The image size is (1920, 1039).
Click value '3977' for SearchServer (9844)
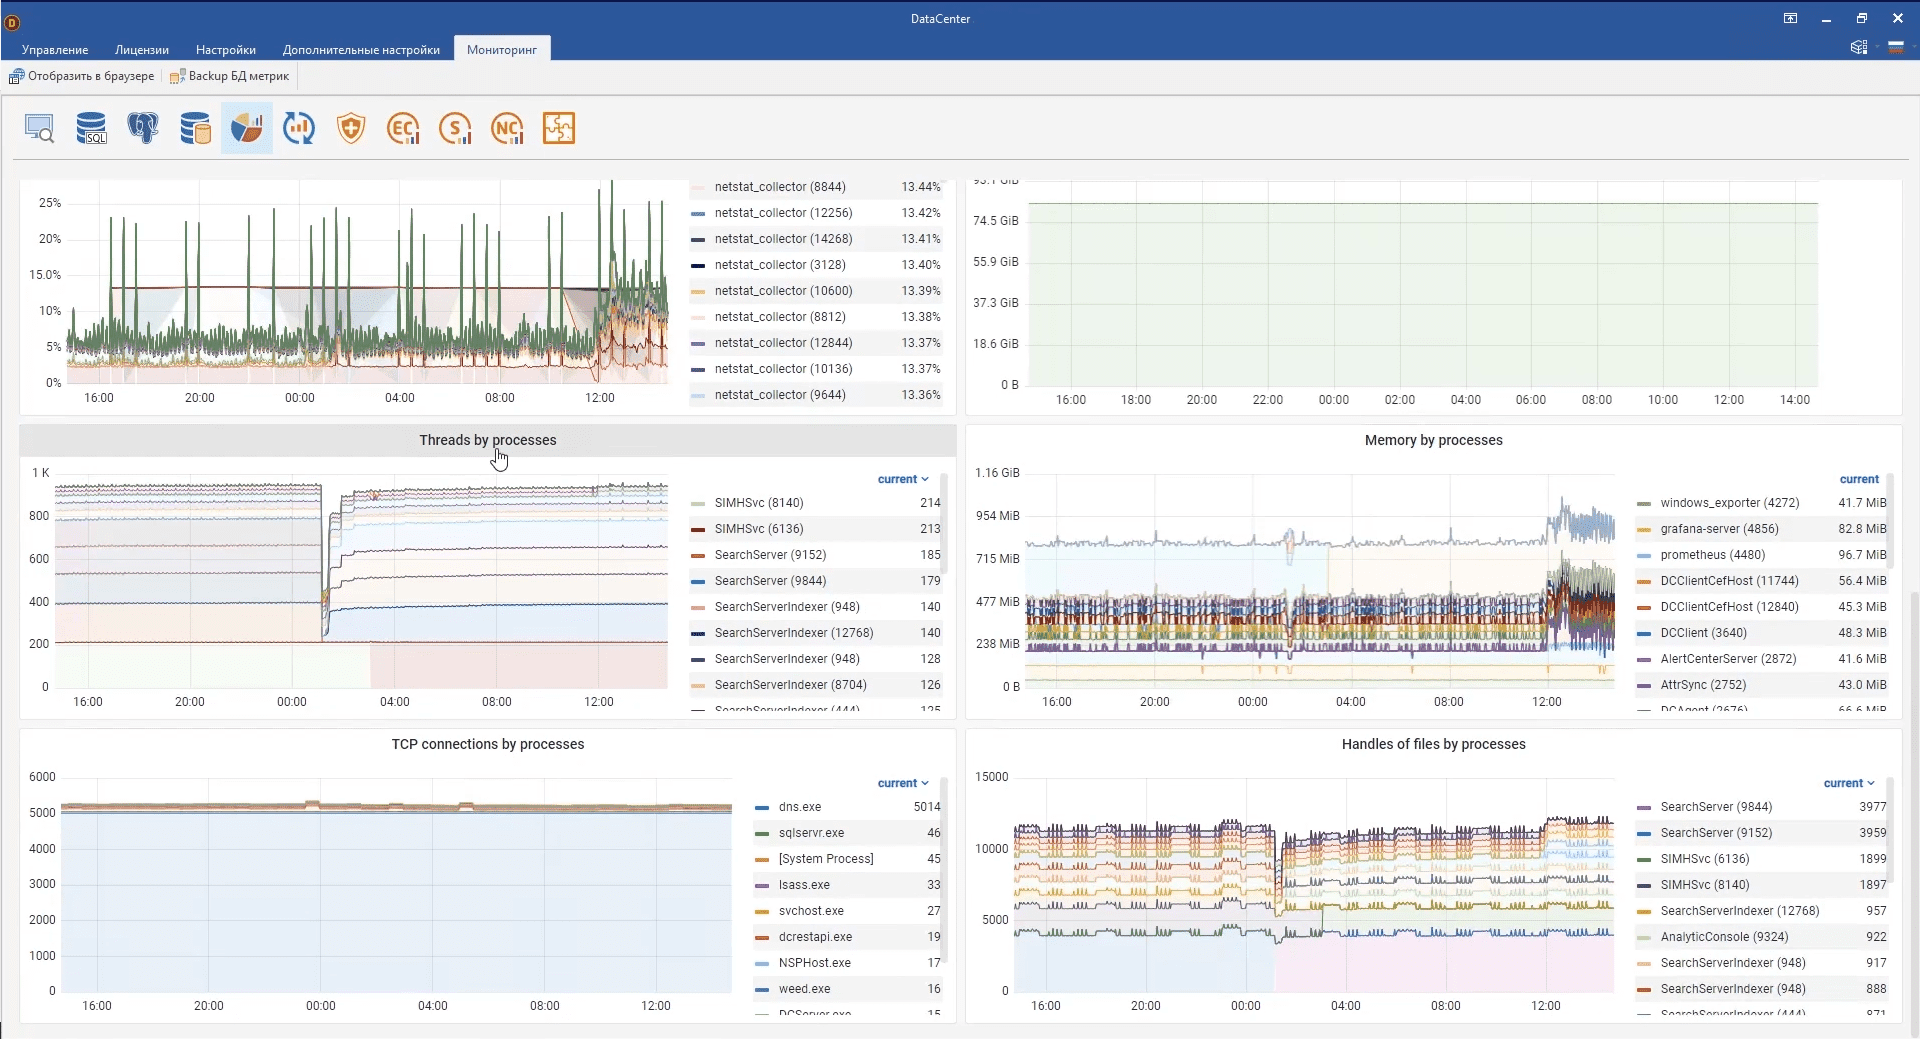point(1872,807)
